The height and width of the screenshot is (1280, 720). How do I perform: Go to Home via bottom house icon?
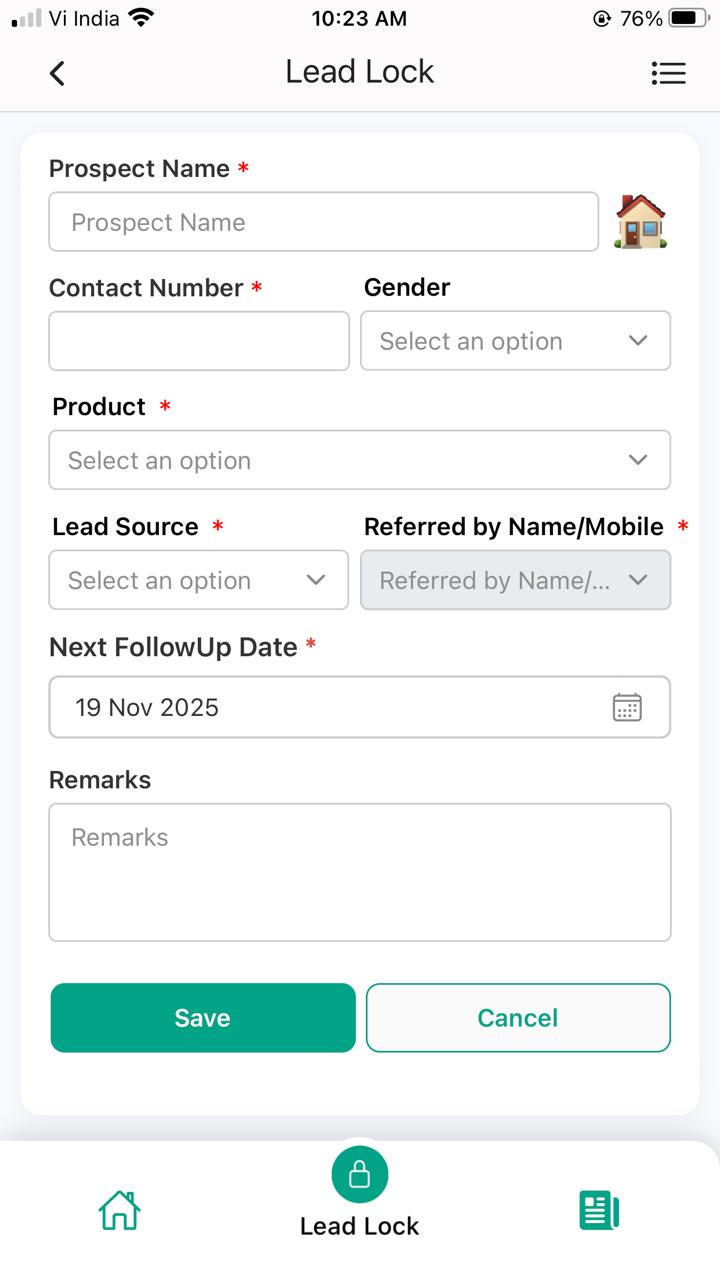(119, 1210)
